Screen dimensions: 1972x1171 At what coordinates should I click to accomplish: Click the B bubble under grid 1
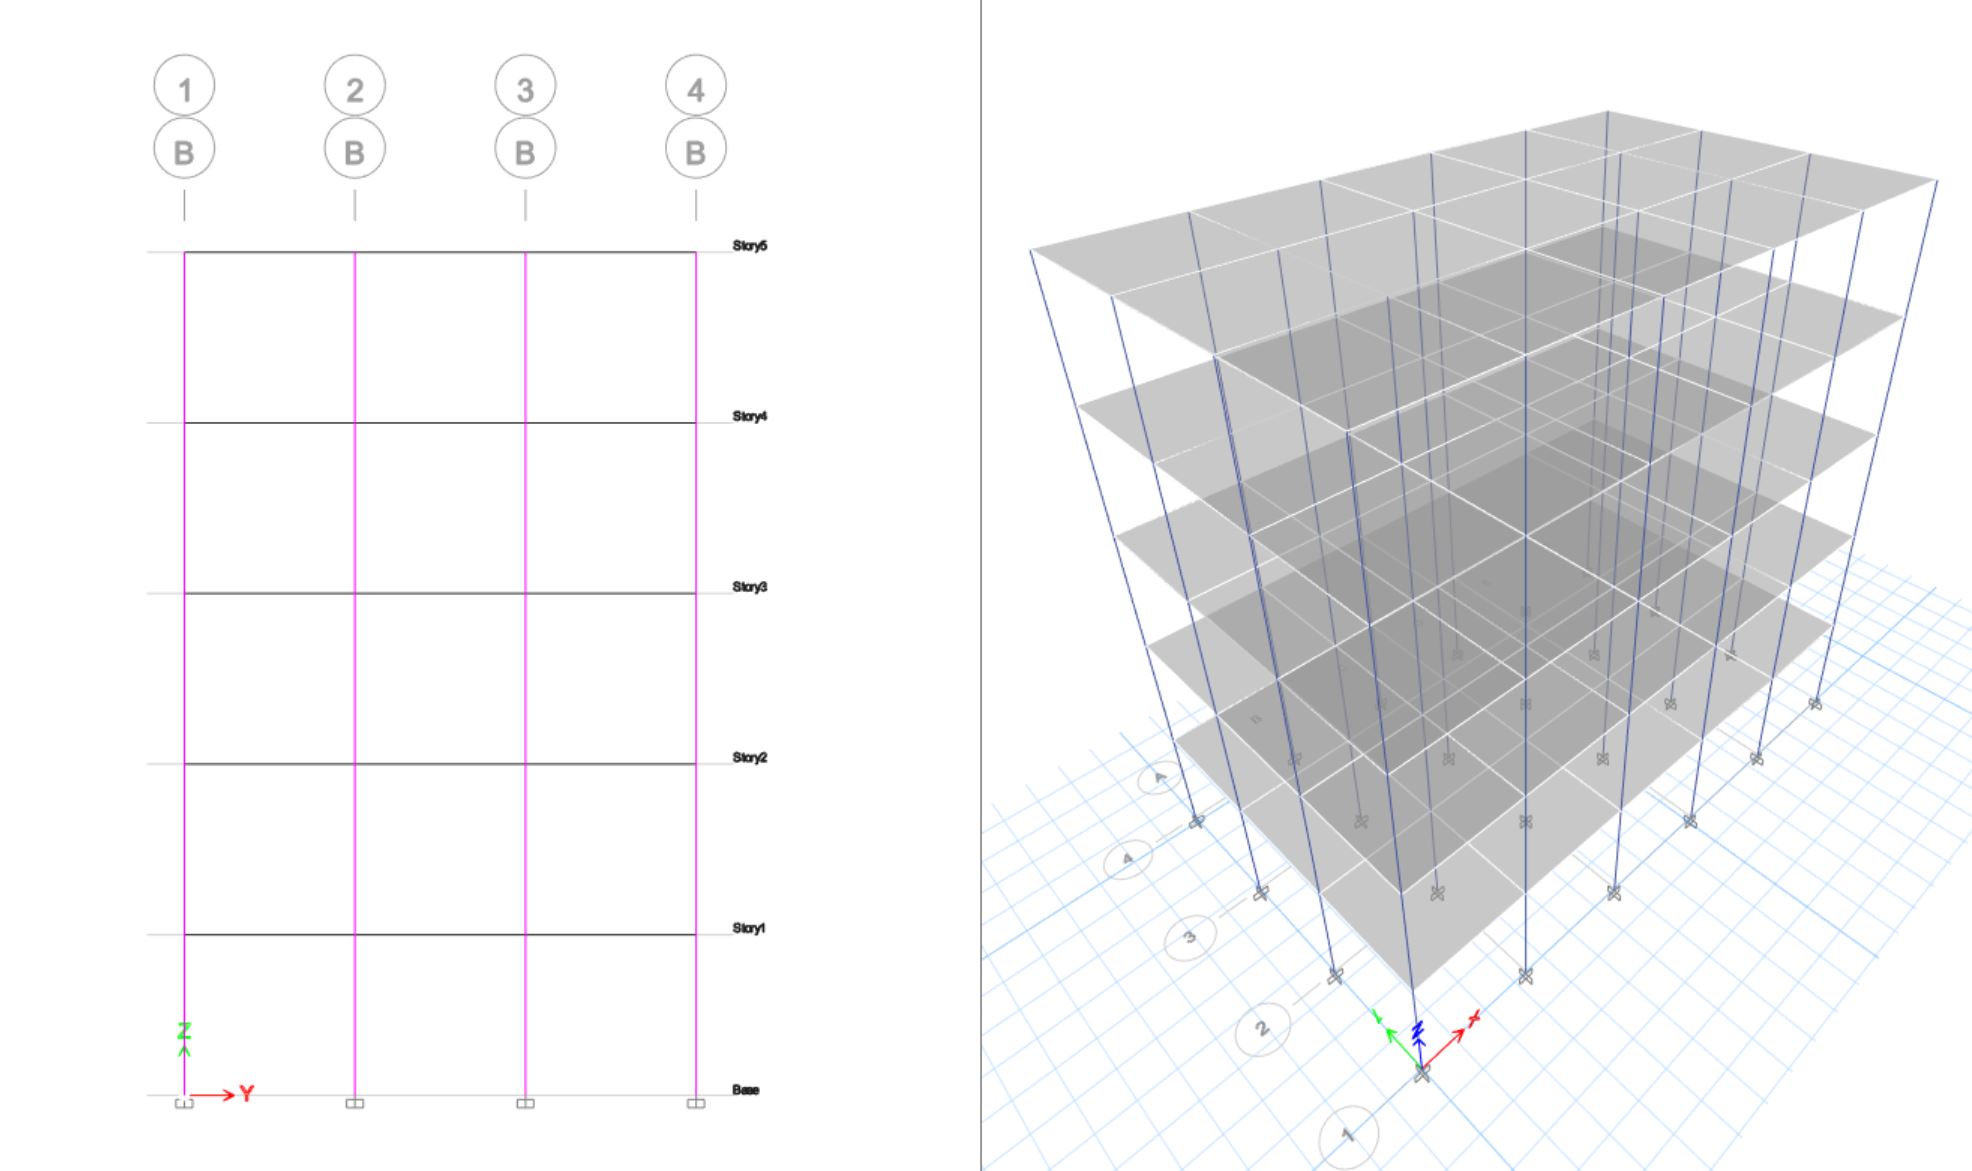(184, 149)
